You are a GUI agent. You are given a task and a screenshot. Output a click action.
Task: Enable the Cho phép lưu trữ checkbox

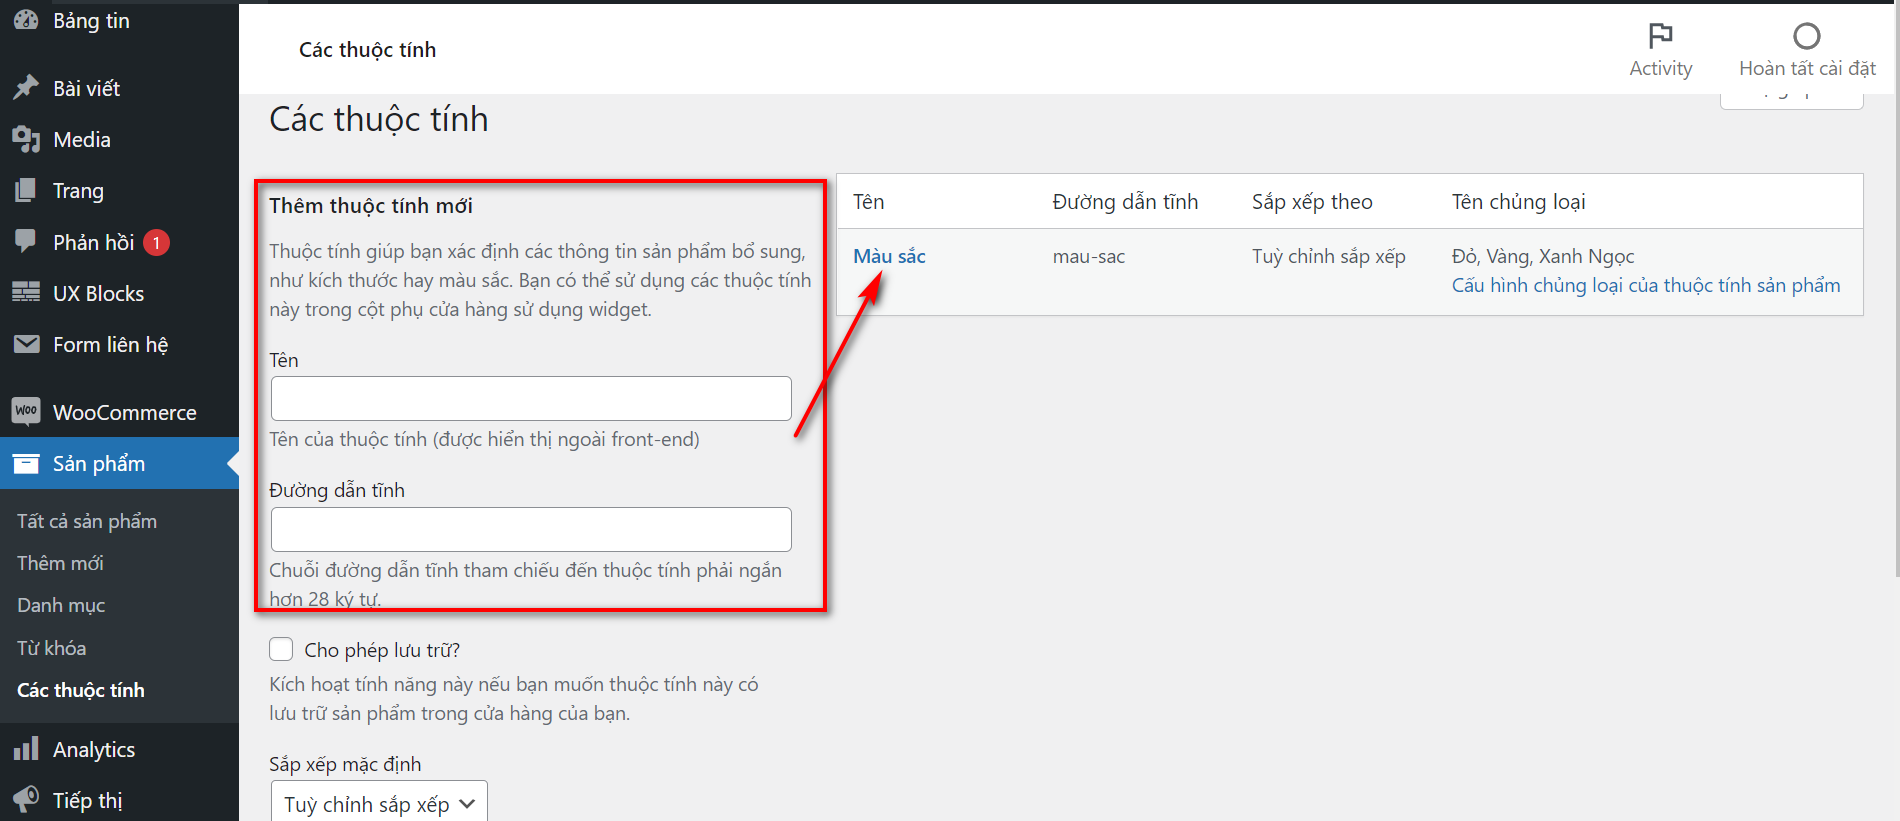(x=281, y=649)
